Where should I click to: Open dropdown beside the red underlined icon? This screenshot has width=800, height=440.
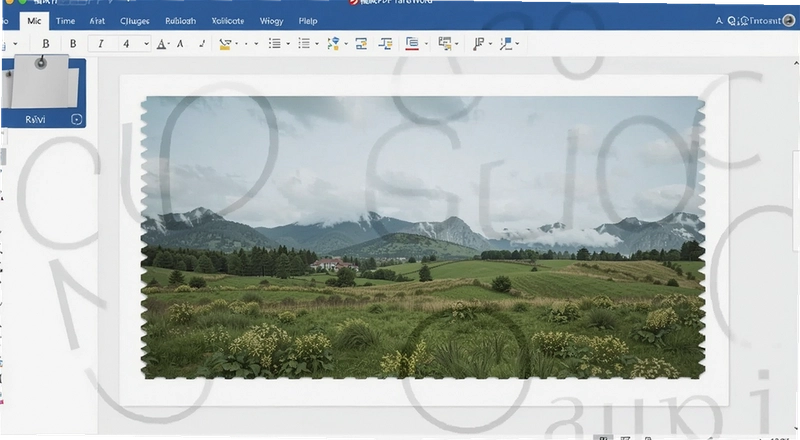pyautogui.click(x=426, y=44)
